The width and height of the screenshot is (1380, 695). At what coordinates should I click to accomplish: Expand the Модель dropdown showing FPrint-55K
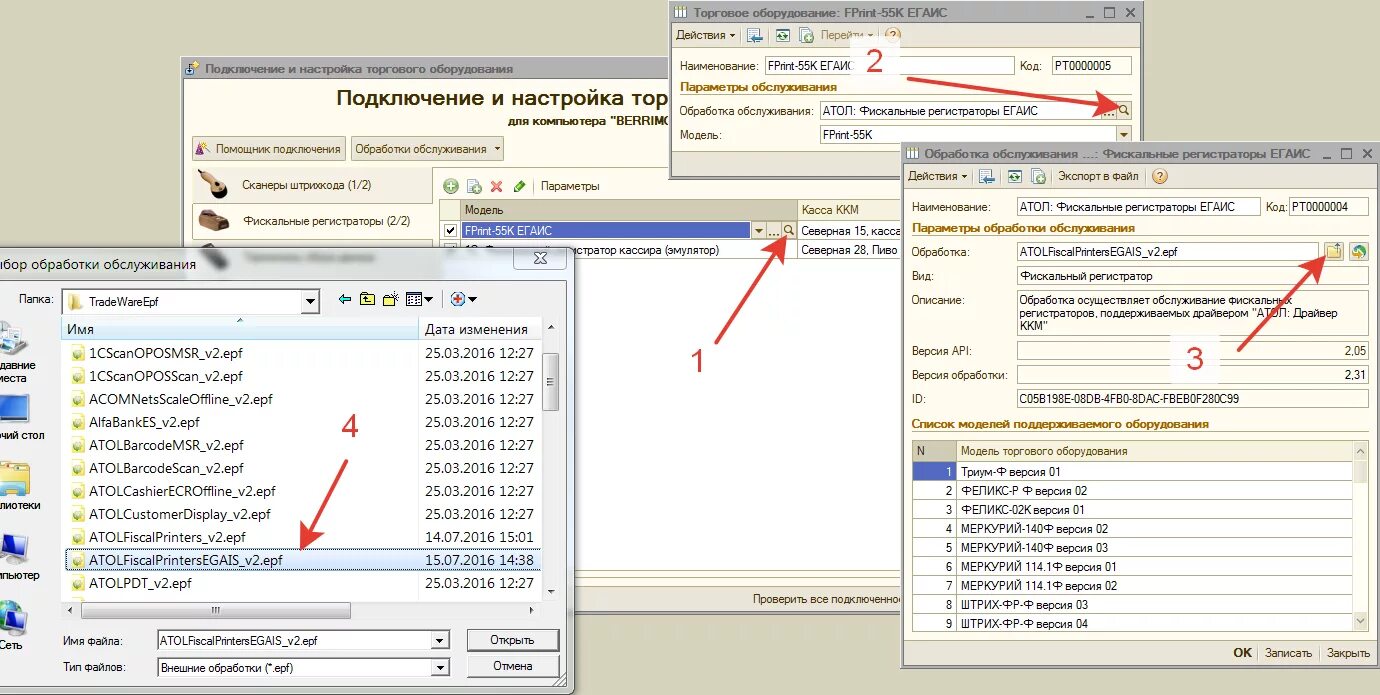pyautogui.click(x=1124, y=134)
